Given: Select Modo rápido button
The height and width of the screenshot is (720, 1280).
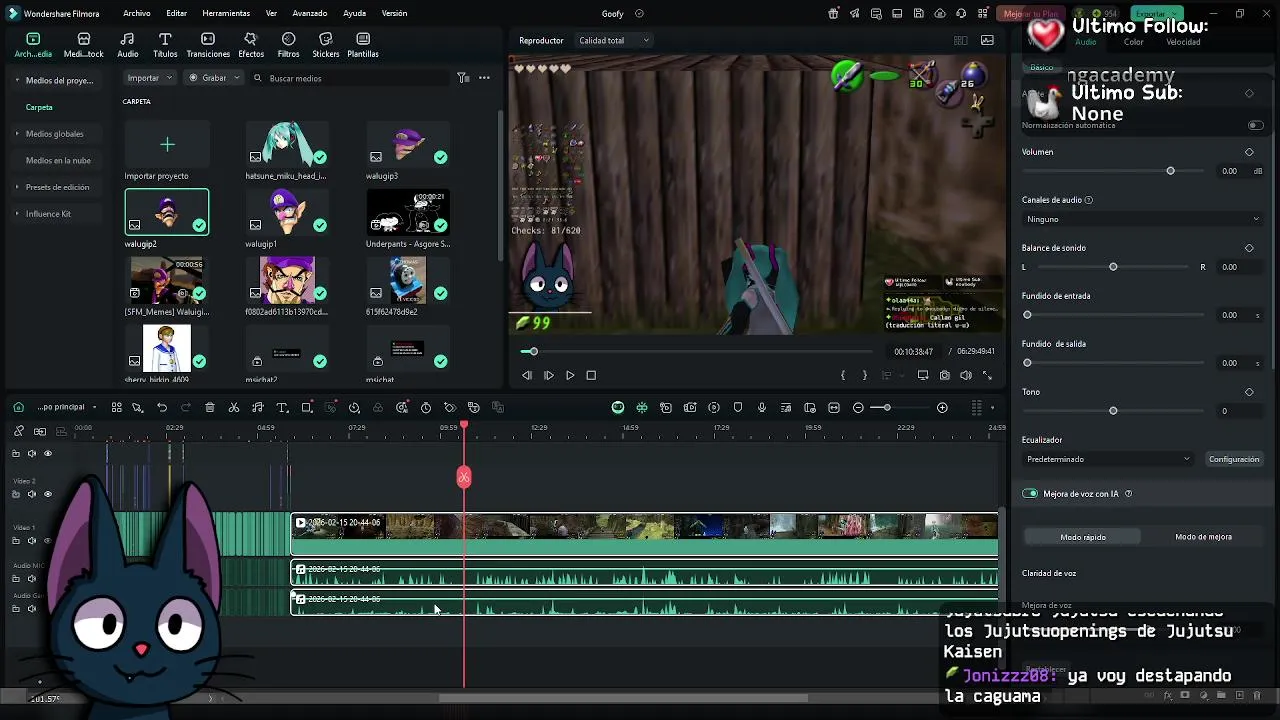Looking at the screenshot, I should (x=1083, y=537).
